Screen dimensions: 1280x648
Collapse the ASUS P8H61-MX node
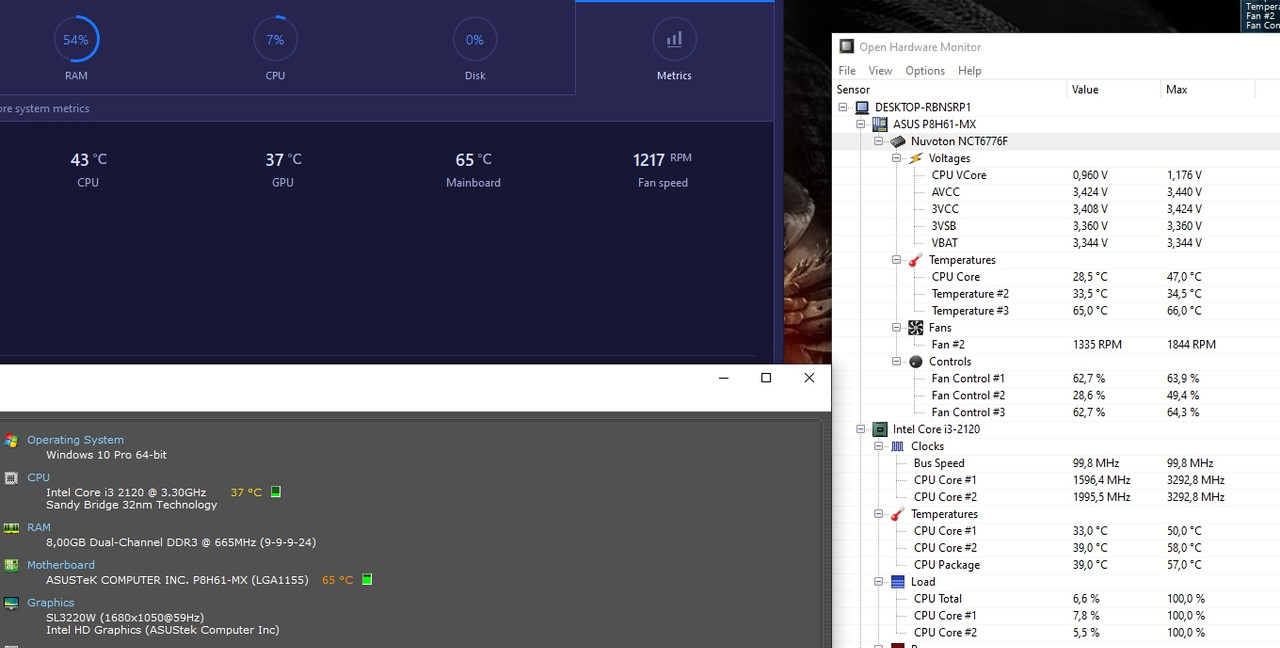pos(861,124)
